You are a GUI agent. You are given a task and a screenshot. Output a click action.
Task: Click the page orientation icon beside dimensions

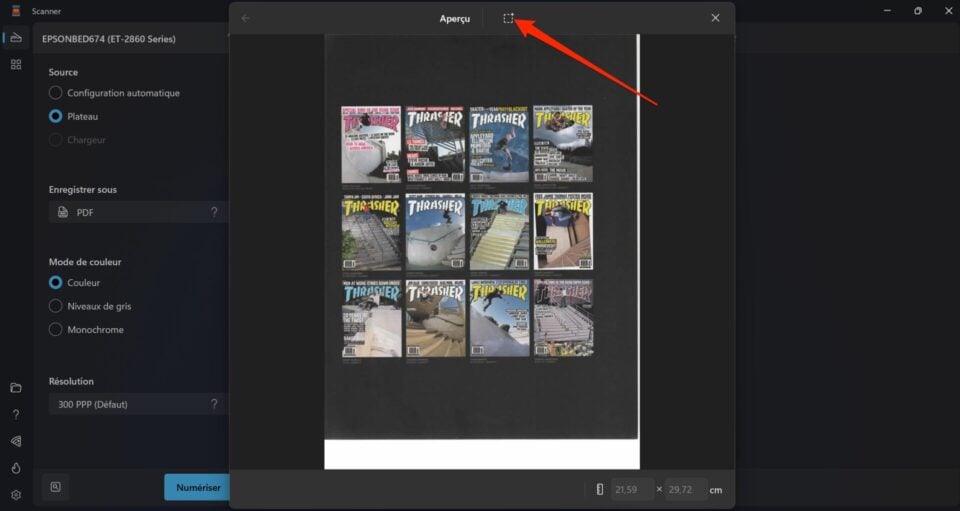[x=599, y=490]
